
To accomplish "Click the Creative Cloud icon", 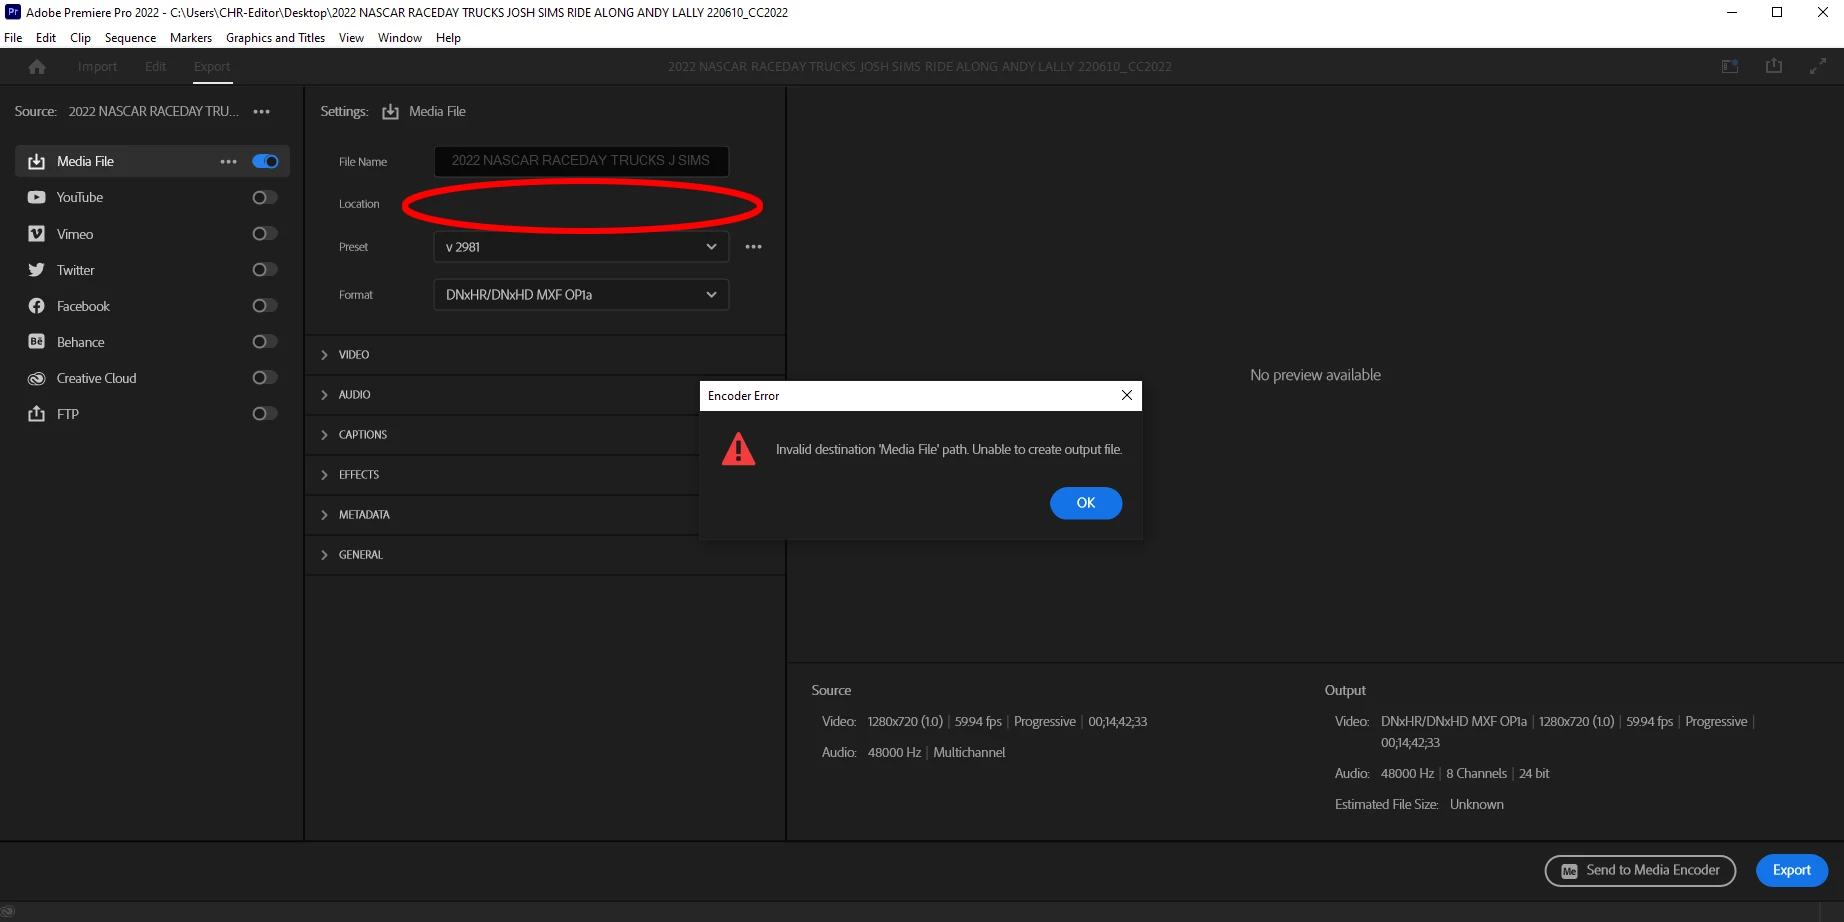I will tap(37, 378).
